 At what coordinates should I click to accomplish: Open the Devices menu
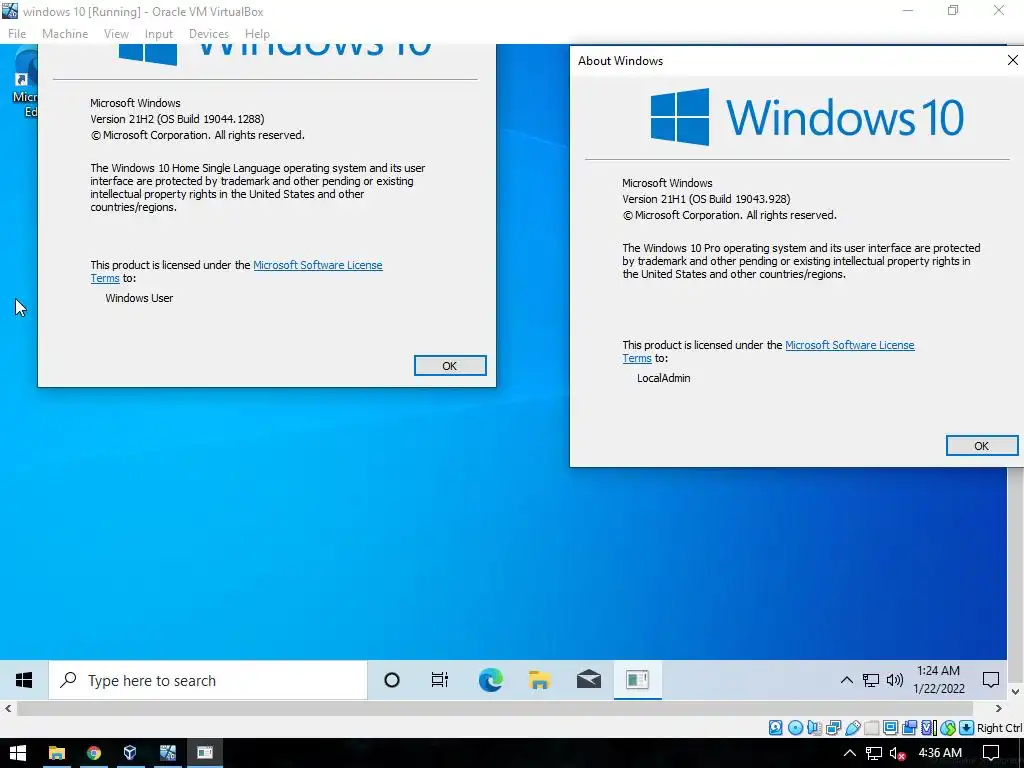pyautogui.click(x=208, y=33)
